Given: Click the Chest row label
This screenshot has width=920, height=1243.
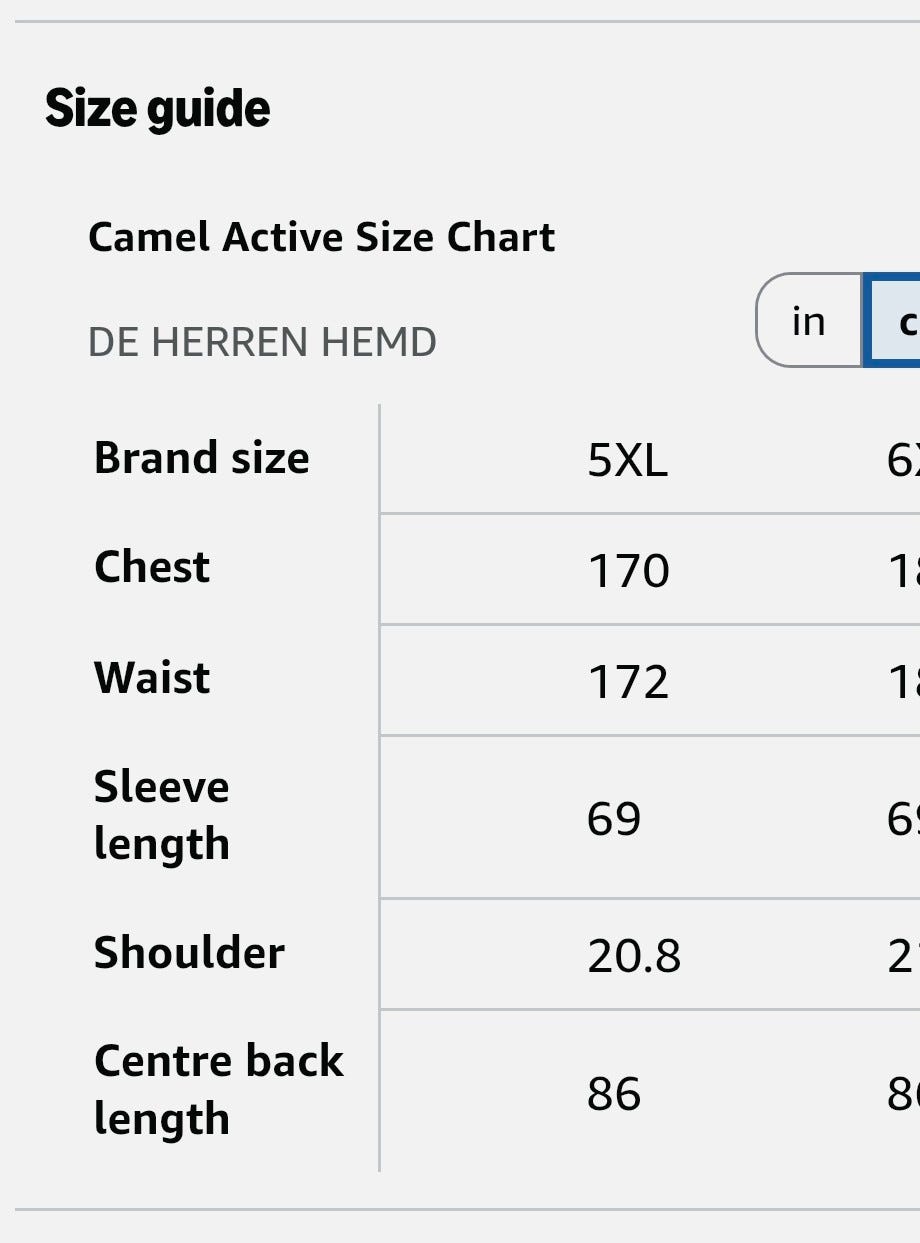Looking at the screenshot, I should [152, 567].
